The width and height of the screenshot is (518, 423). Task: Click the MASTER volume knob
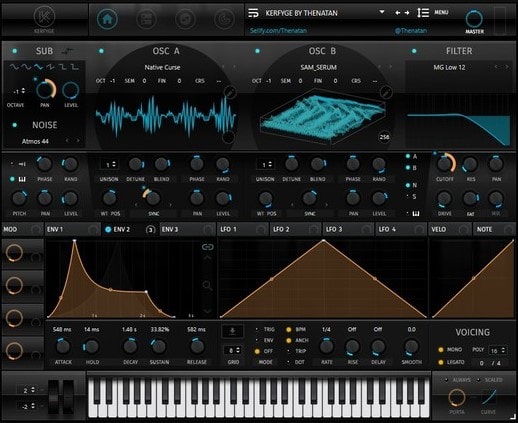474,19
